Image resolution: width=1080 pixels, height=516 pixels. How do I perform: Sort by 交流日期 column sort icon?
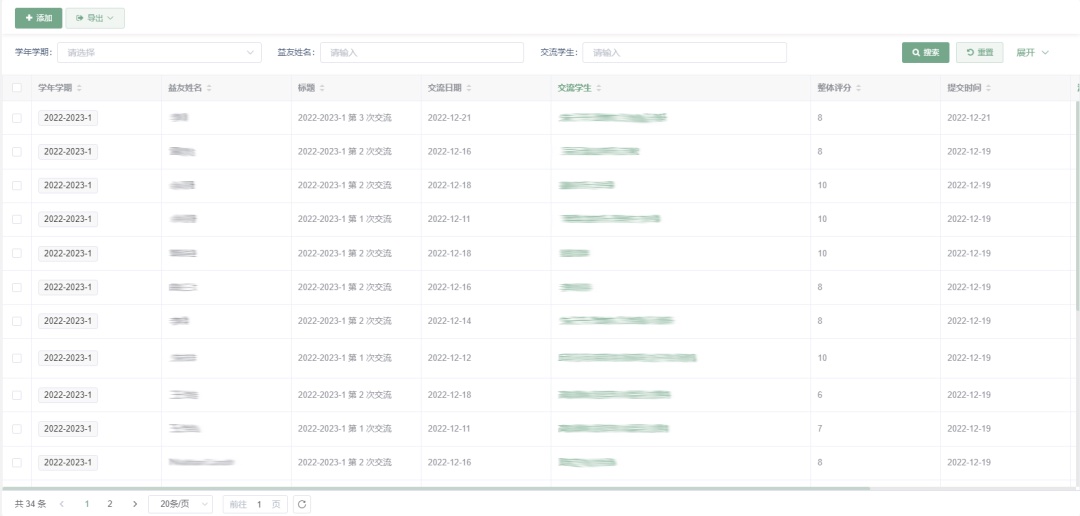[469, 88]
